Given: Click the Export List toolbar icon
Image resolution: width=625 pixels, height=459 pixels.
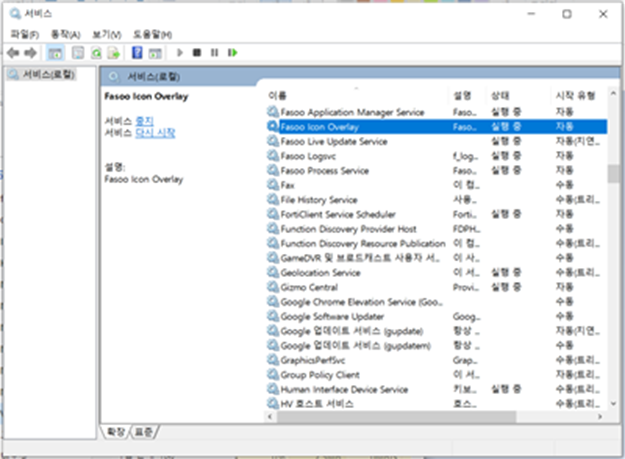Looking at the screenshot, I should 115,52.
